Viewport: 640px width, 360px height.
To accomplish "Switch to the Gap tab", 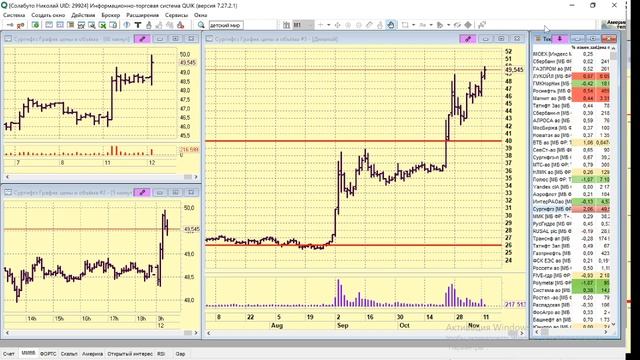I will click(x=180, y=354).
